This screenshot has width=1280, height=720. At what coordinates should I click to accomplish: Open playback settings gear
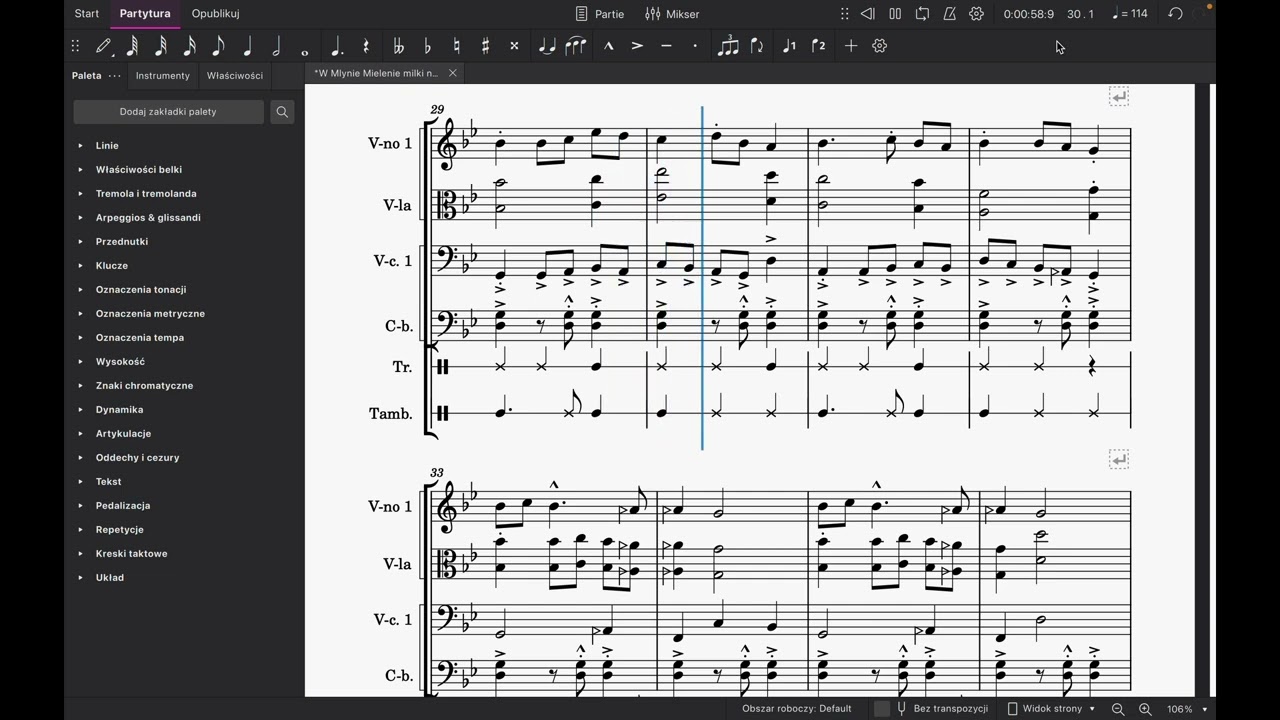coord(977,14)
